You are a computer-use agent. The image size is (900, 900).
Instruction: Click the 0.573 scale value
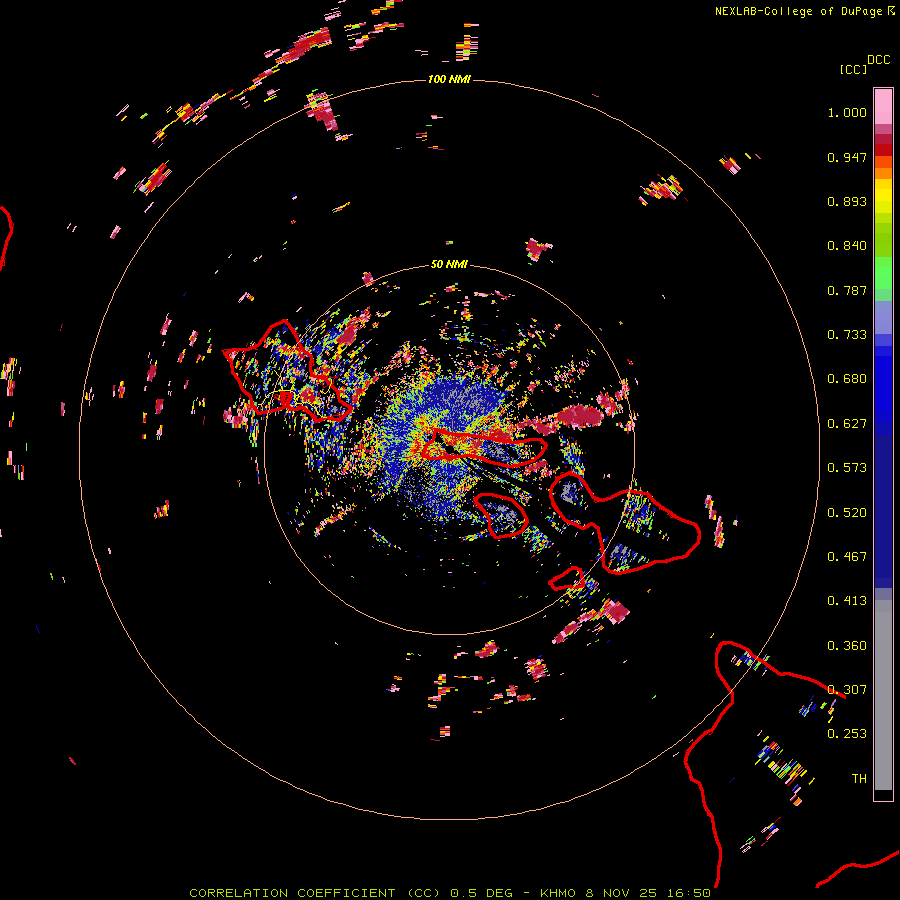(847, 468)
